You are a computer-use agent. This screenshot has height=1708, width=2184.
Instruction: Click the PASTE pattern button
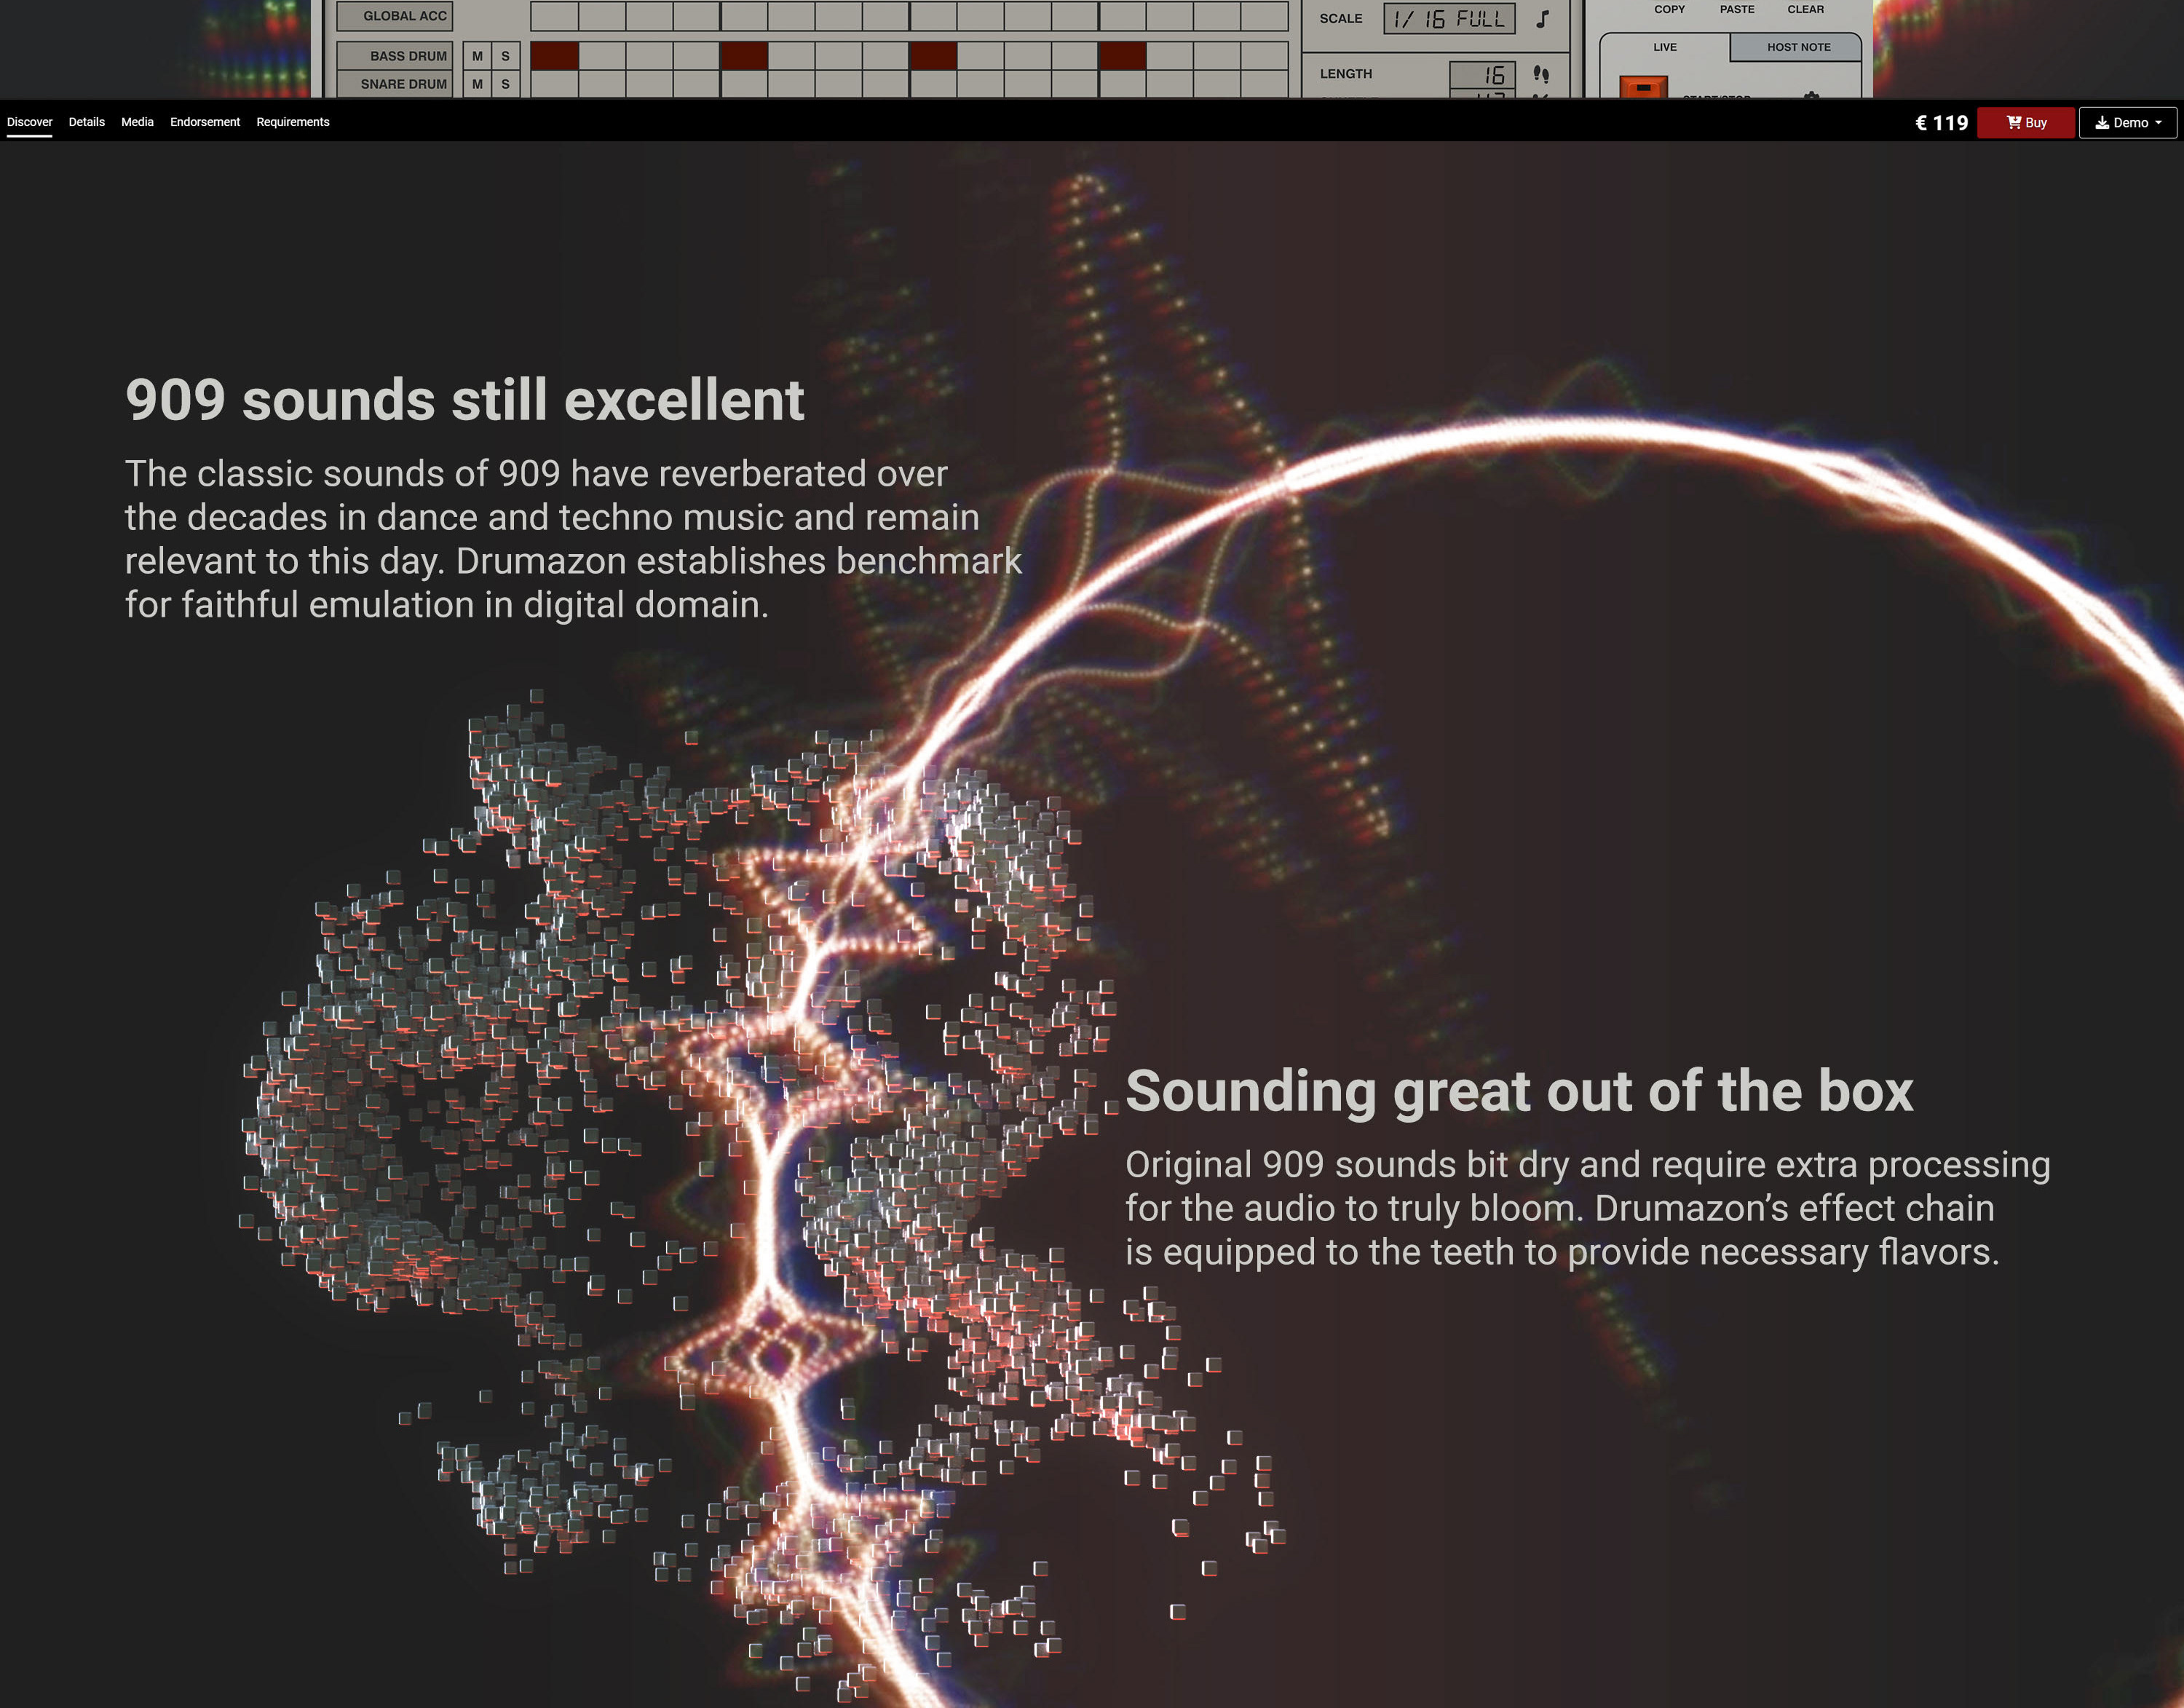(x=1737, y=9)
